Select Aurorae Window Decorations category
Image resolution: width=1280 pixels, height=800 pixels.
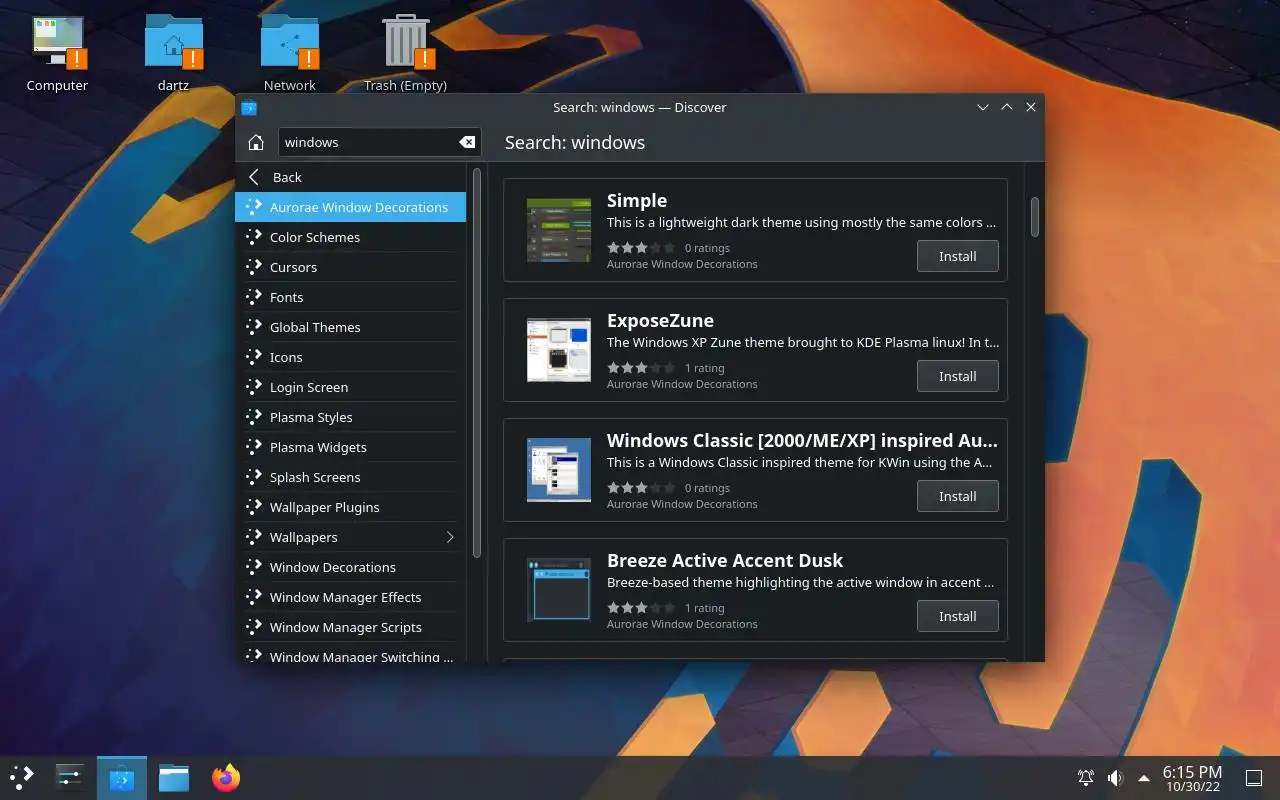[351, 207]
